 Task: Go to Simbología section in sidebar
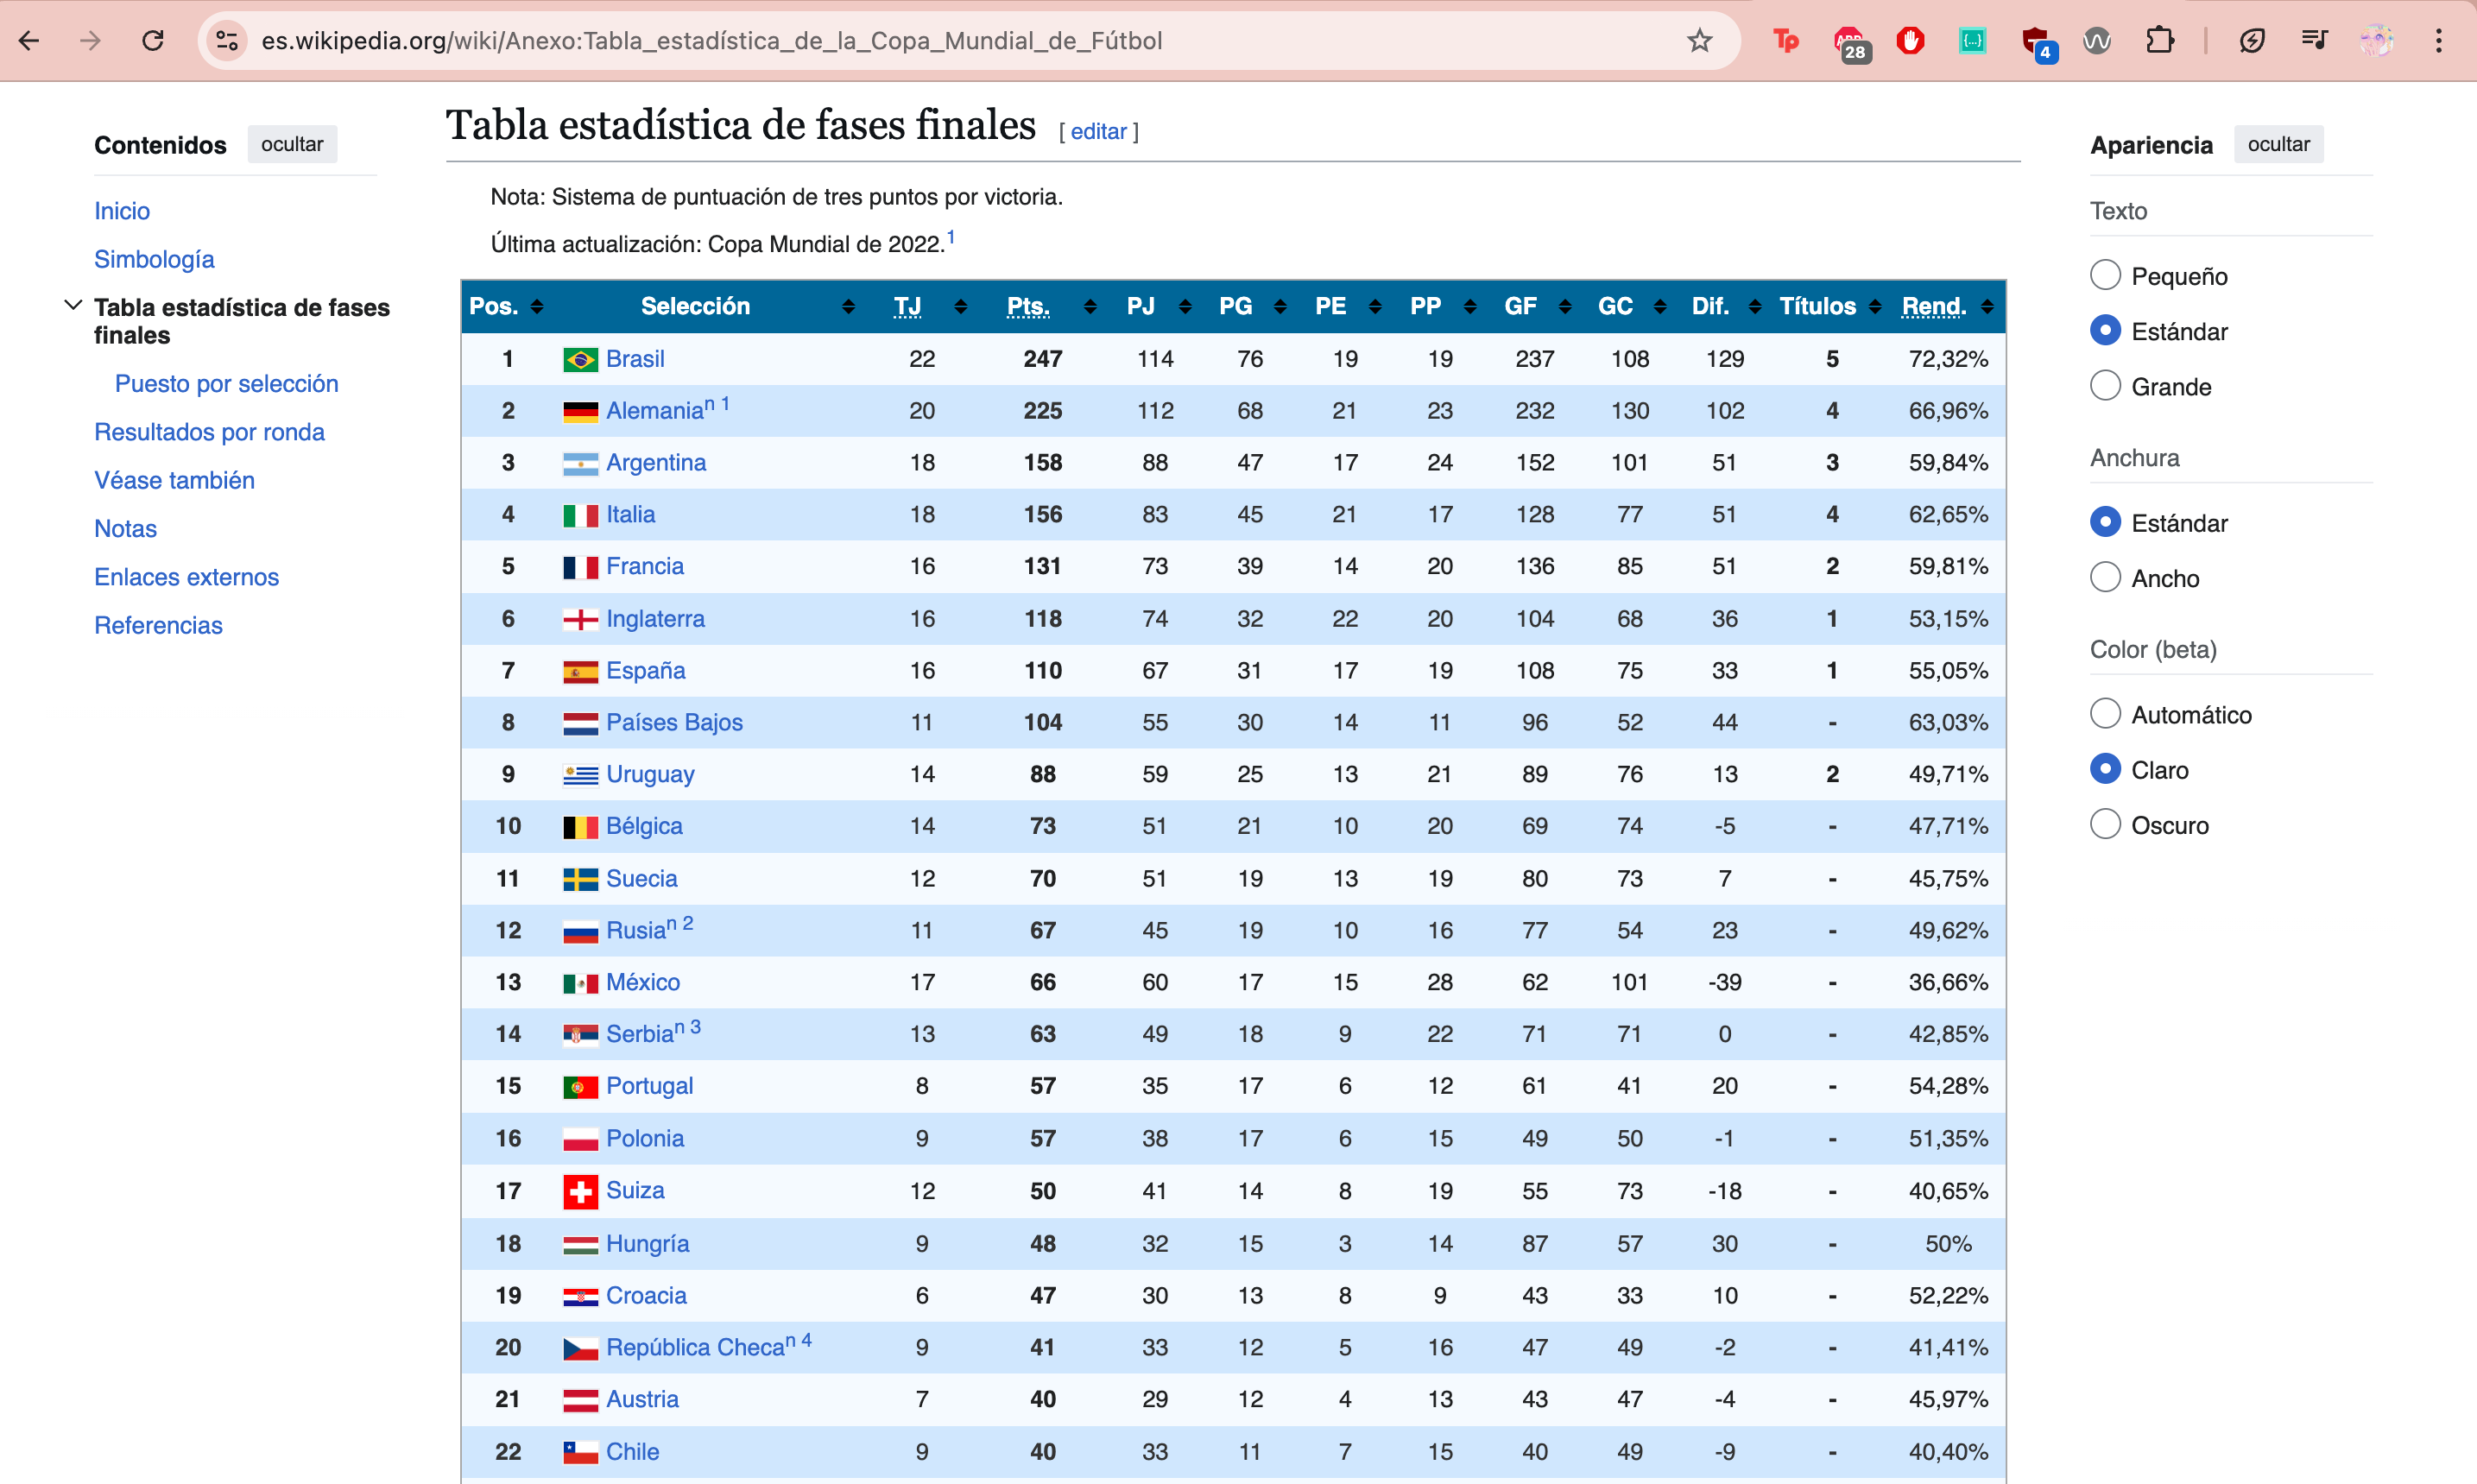(154, 259)
